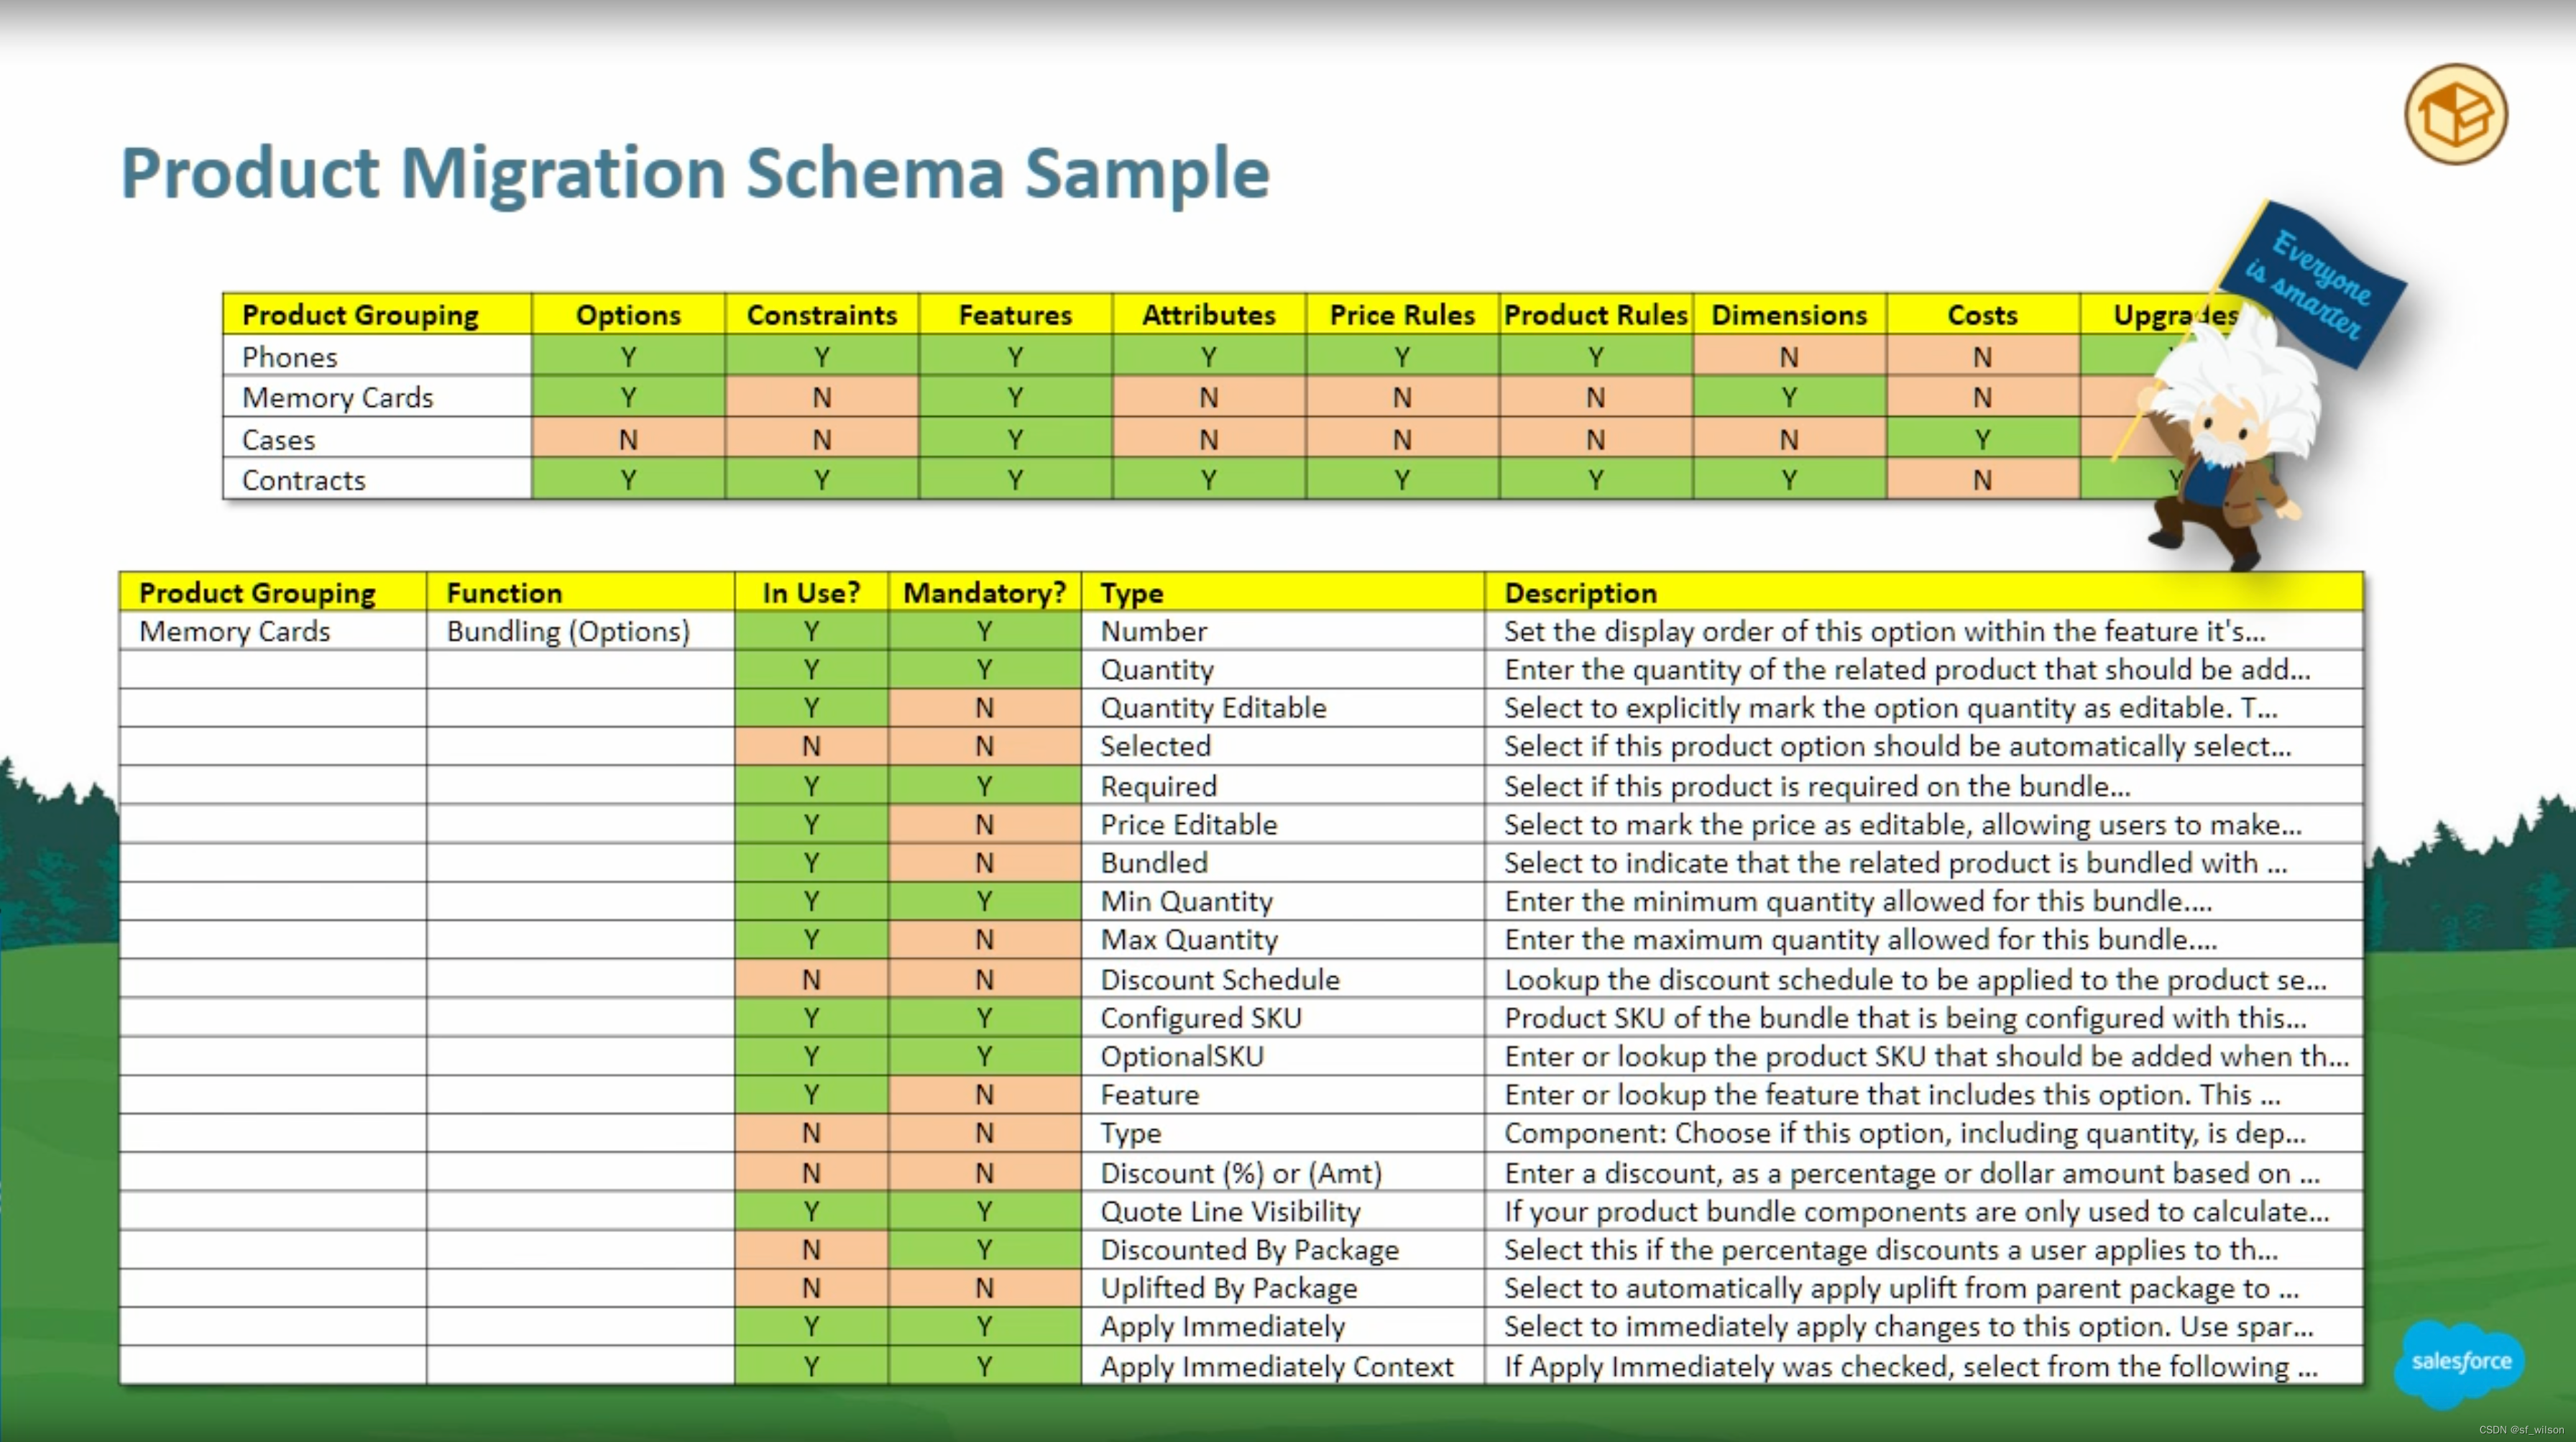The height and width of the screenshot is (1442, 2576).
Task: Click the Y cell for Memory Cards Dimensions
Action: (x=1788, y=398)
